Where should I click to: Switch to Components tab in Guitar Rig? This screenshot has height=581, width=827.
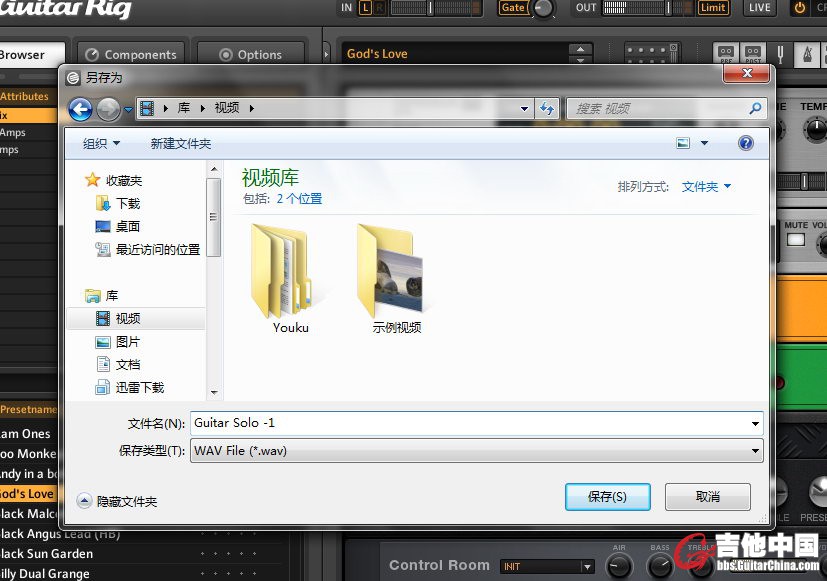[x=131, y=55]
